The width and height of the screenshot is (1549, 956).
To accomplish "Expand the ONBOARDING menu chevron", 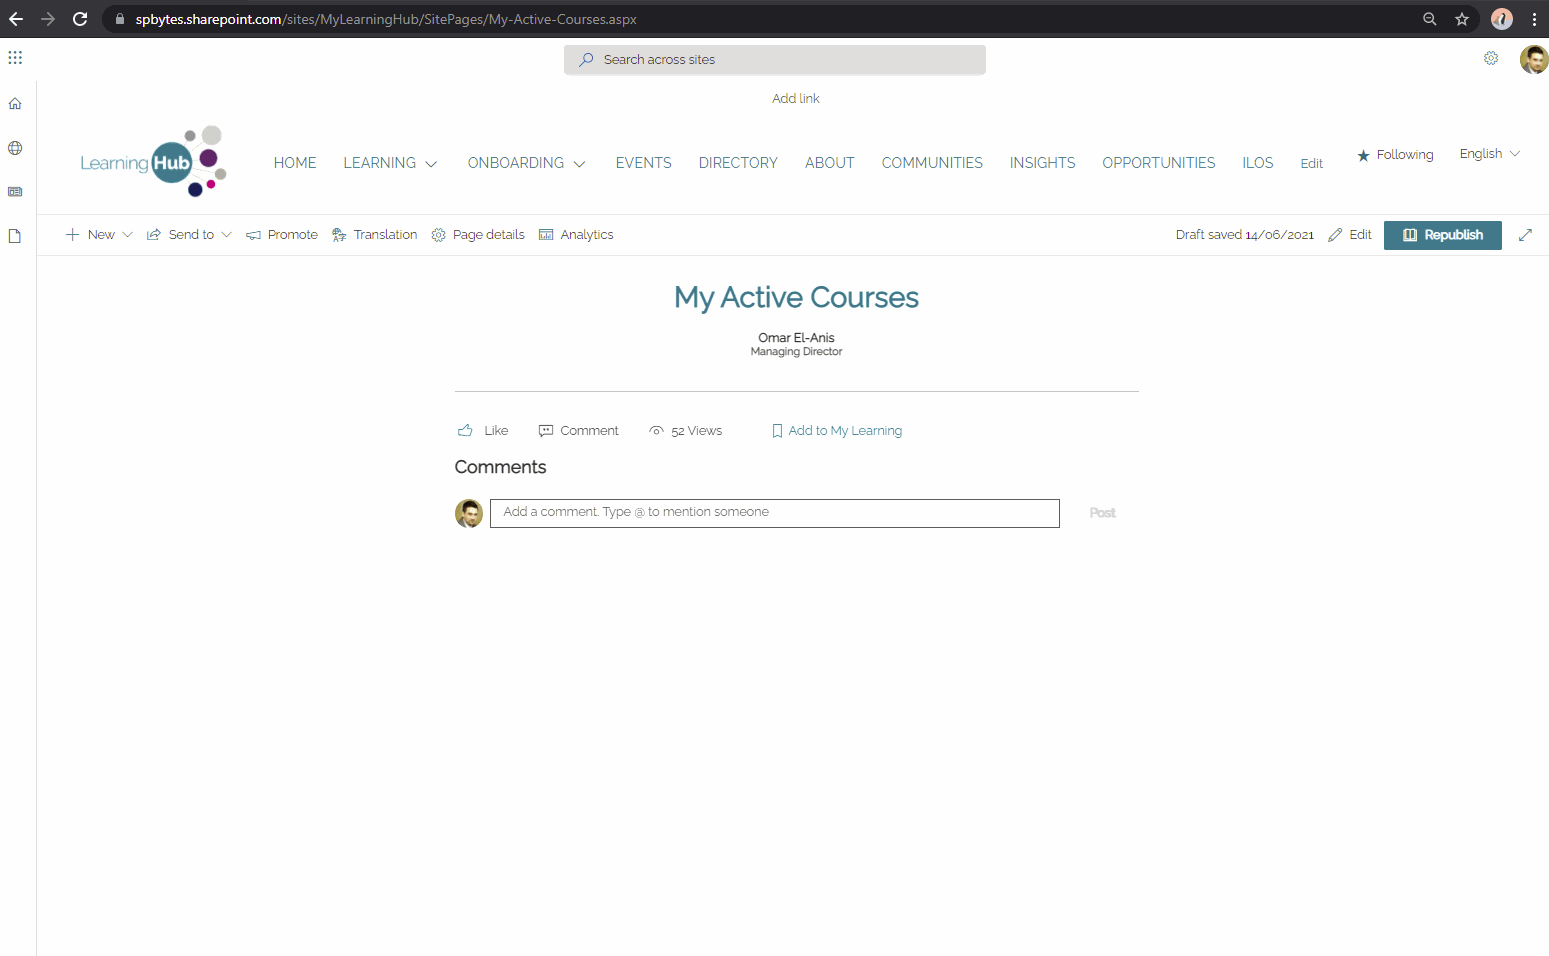I will (579, 164).
